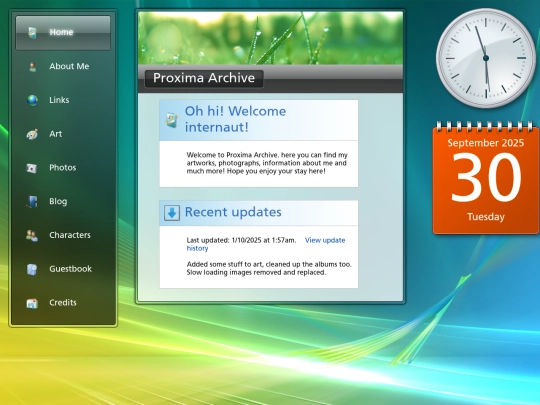Click the Guestbook icon in the sidebar
Viewport: 540px width, 405px height.
[x=32, y=269]
